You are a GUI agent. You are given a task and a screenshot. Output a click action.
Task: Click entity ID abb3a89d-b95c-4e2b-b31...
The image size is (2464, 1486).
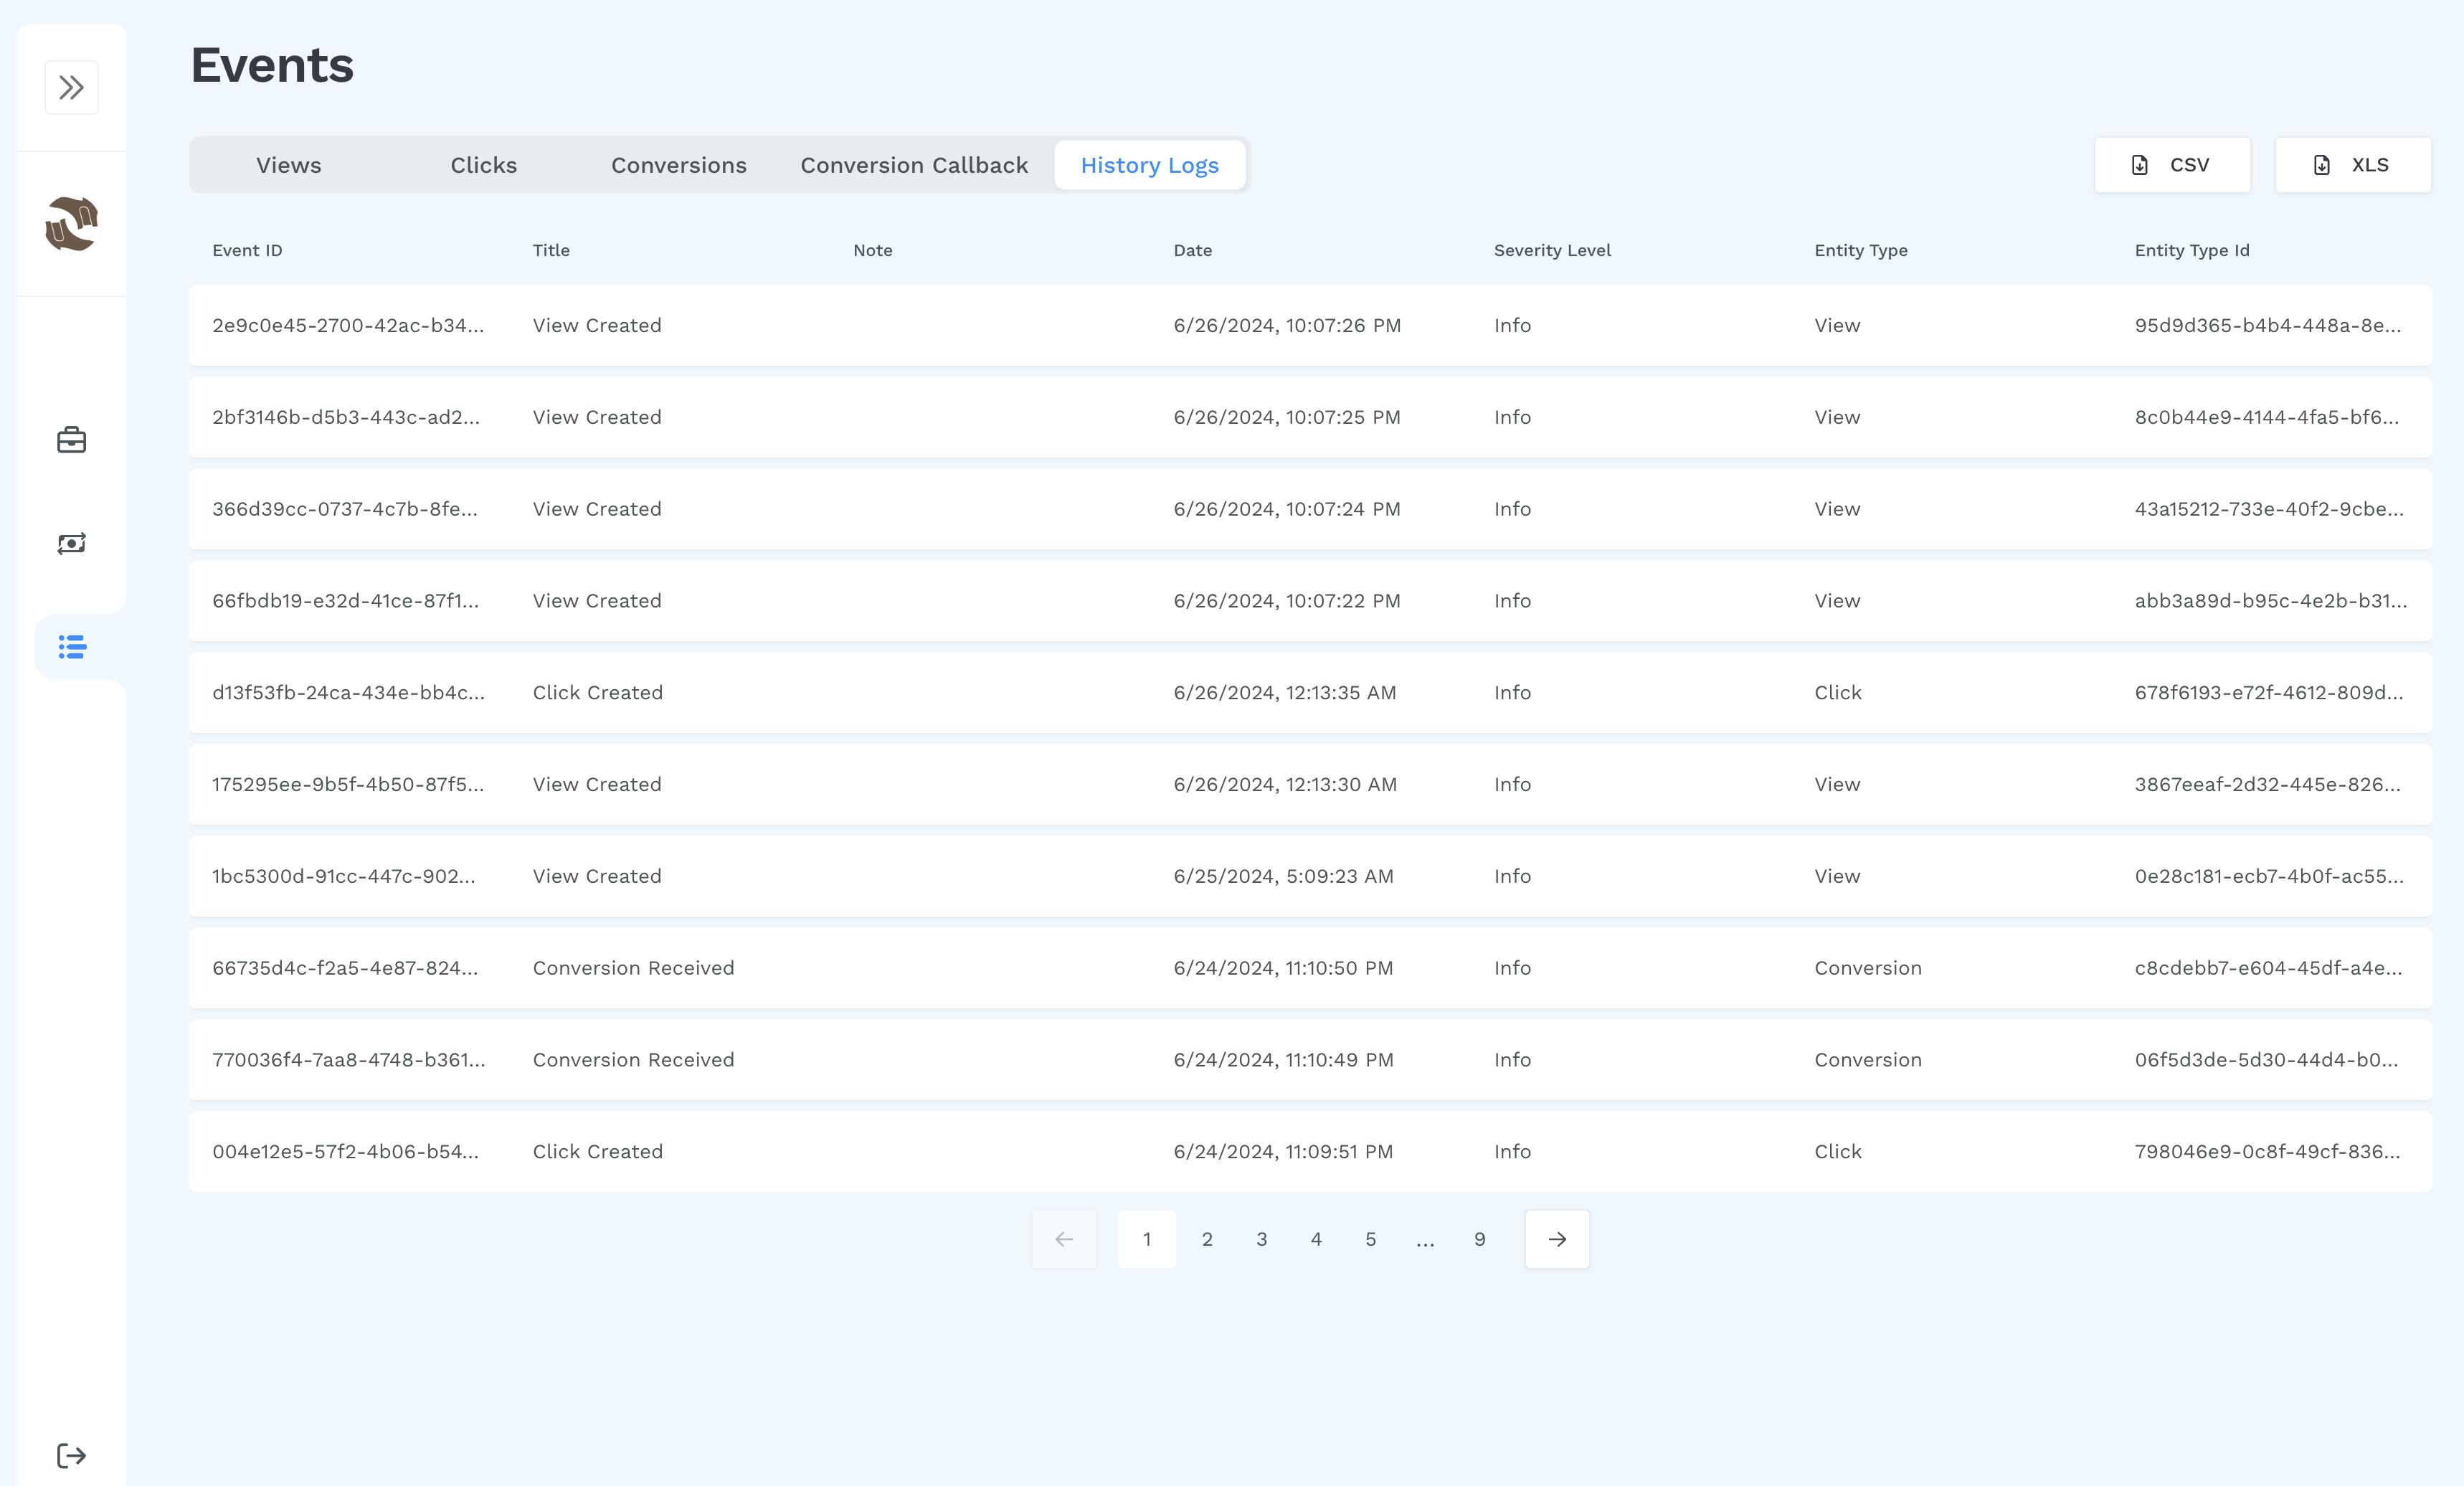pyautogui.click(x=2271, y=601)
